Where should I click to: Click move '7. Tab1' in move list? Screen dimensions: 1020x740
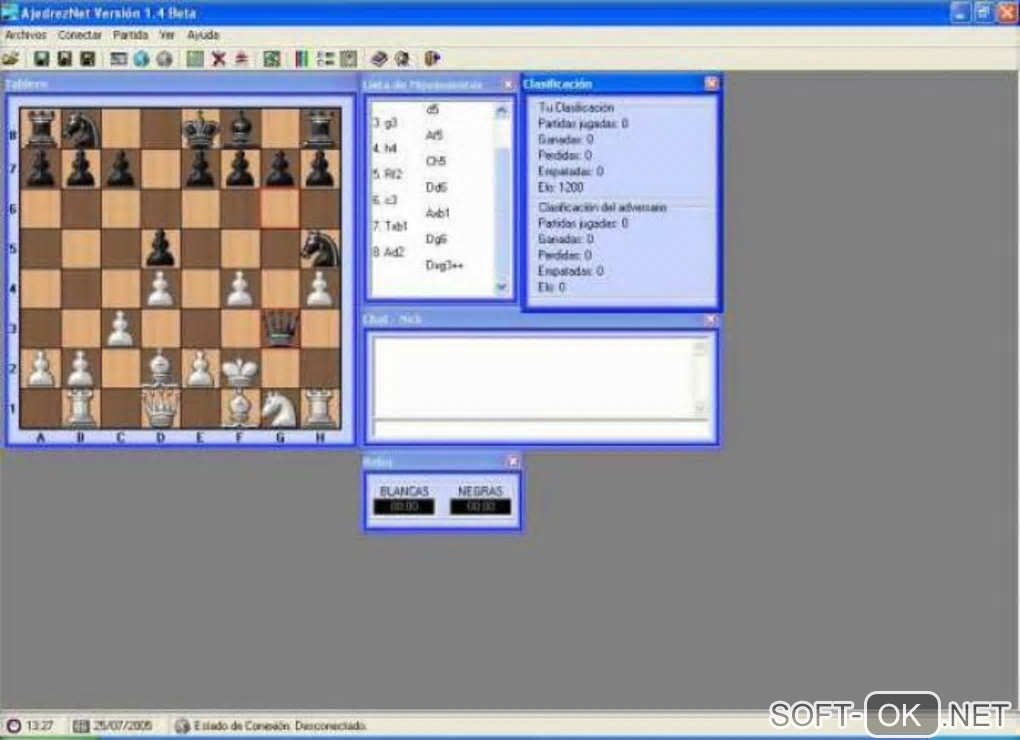point(390,226)
